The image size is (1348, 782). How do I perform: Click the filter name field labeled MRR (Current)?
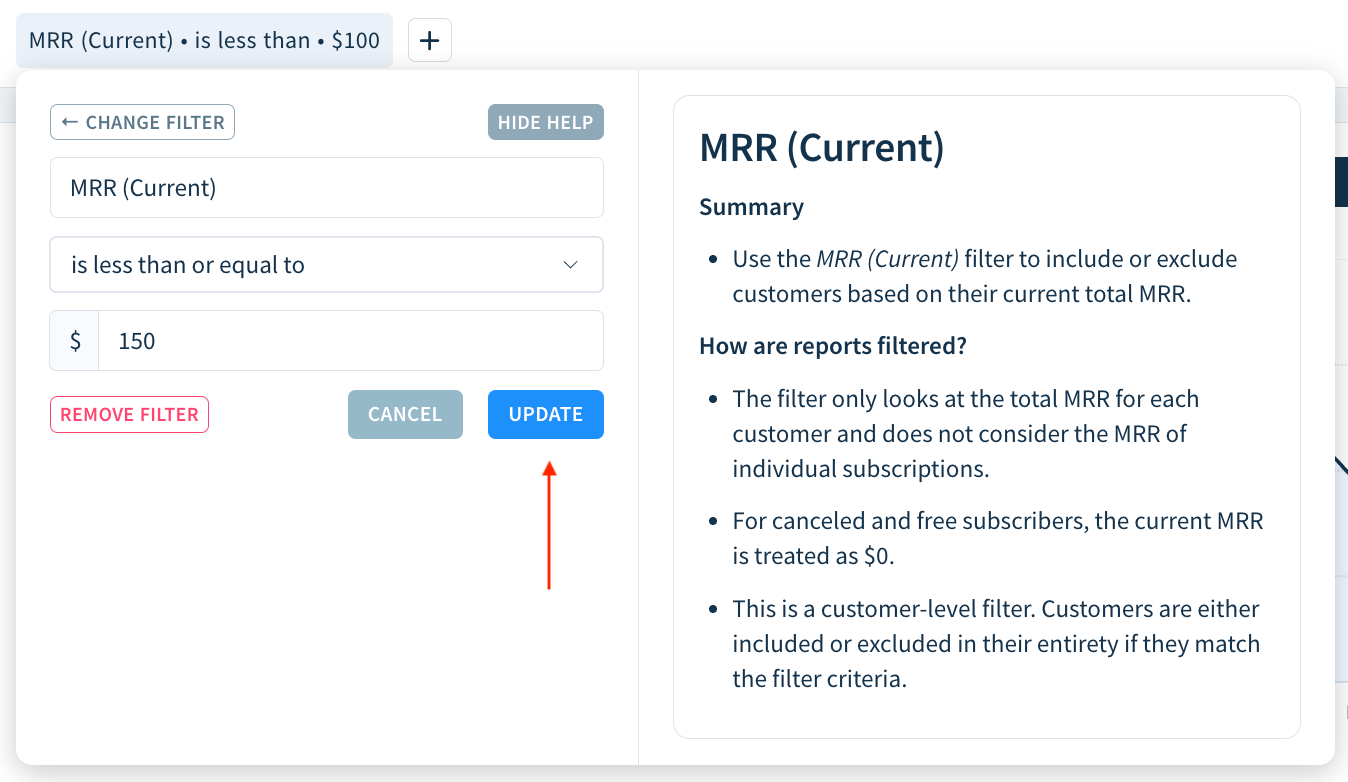[x=326, y=187]
